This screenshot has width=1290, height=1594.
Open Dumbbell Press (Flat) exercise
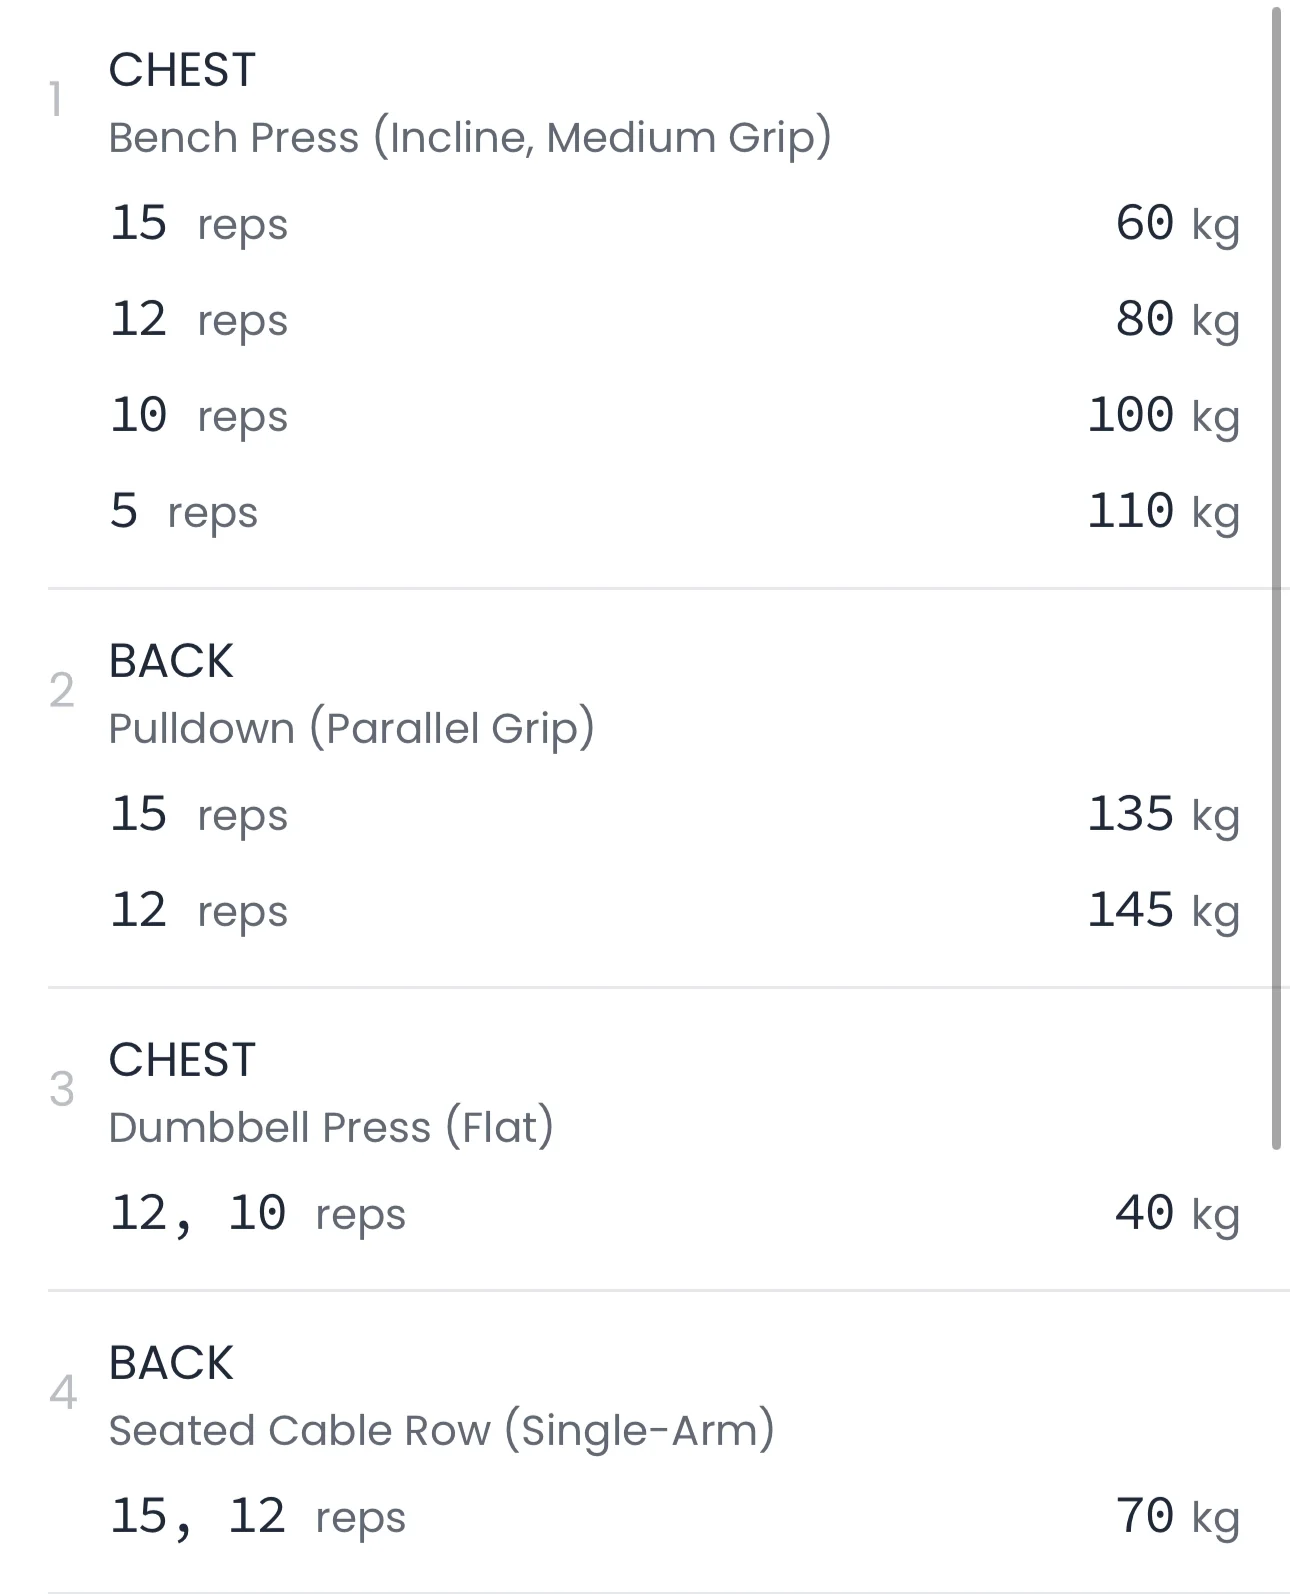coord(330,1127)
